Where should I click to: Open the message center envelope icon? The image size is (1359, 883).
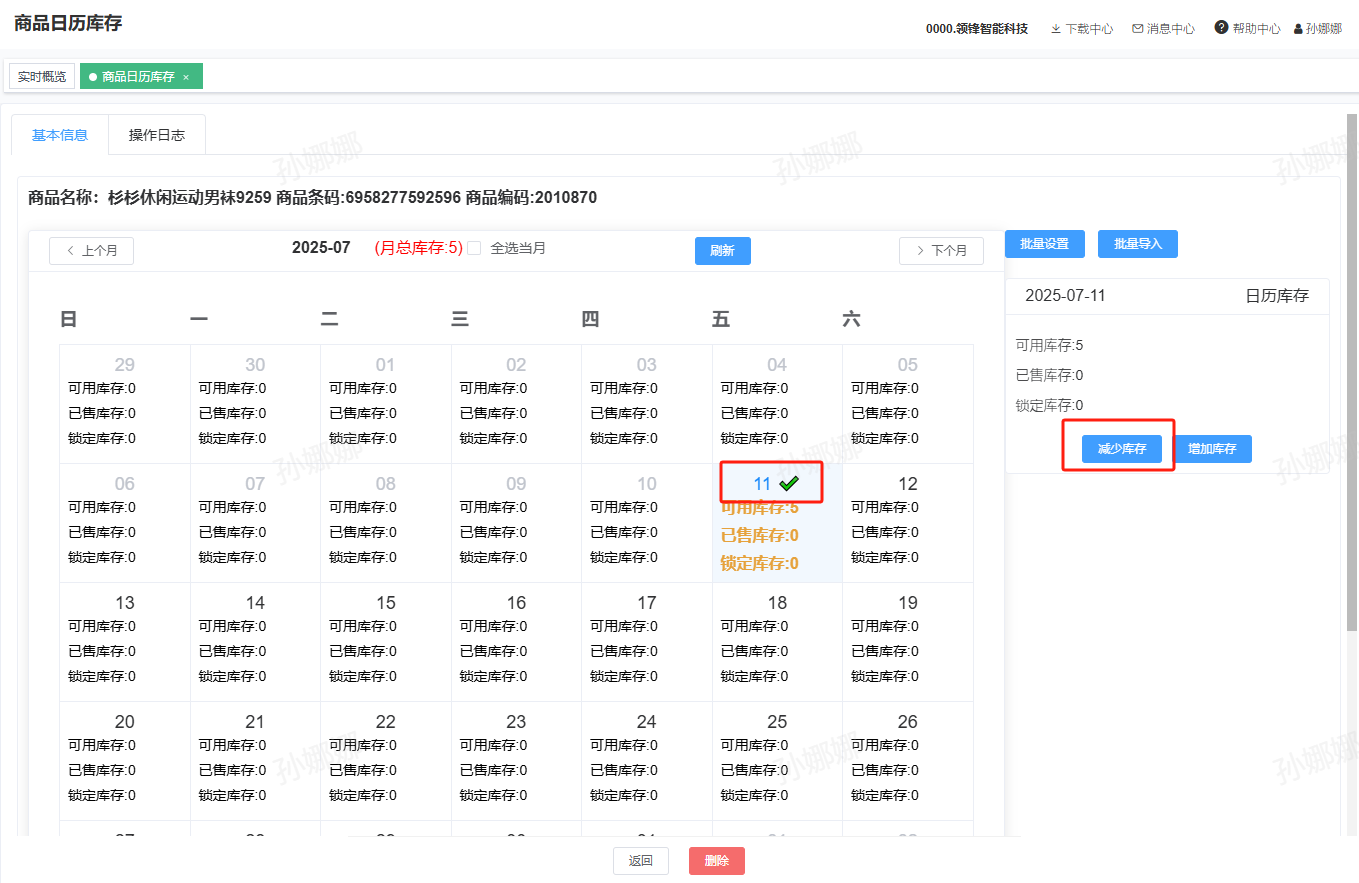1137,29
